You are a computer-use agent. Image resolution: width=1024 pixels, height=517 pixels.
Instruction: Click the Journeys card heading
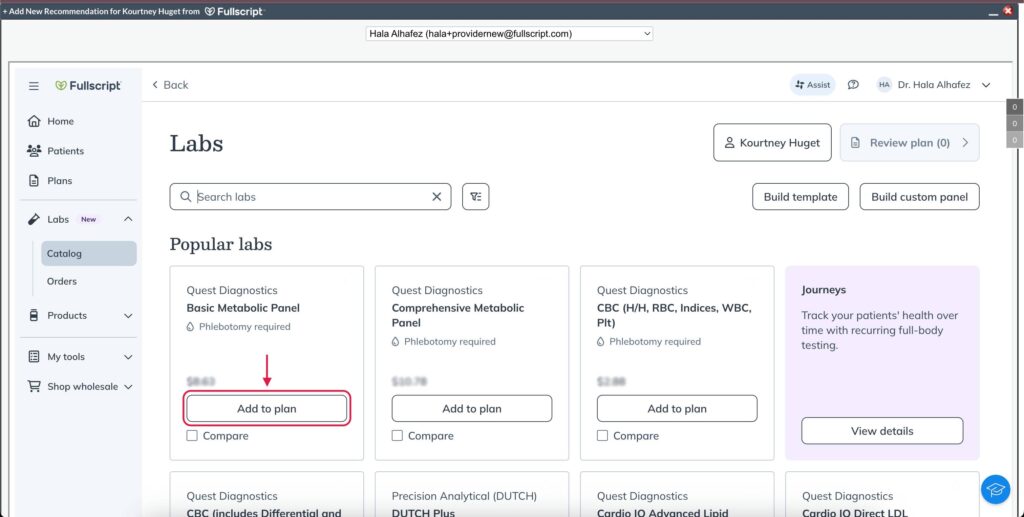(x=824, y=289)
